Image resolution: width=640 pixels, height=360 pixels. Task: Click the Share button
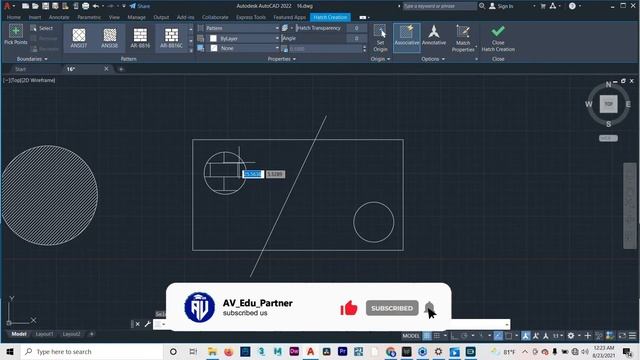(x=140, y=6)
